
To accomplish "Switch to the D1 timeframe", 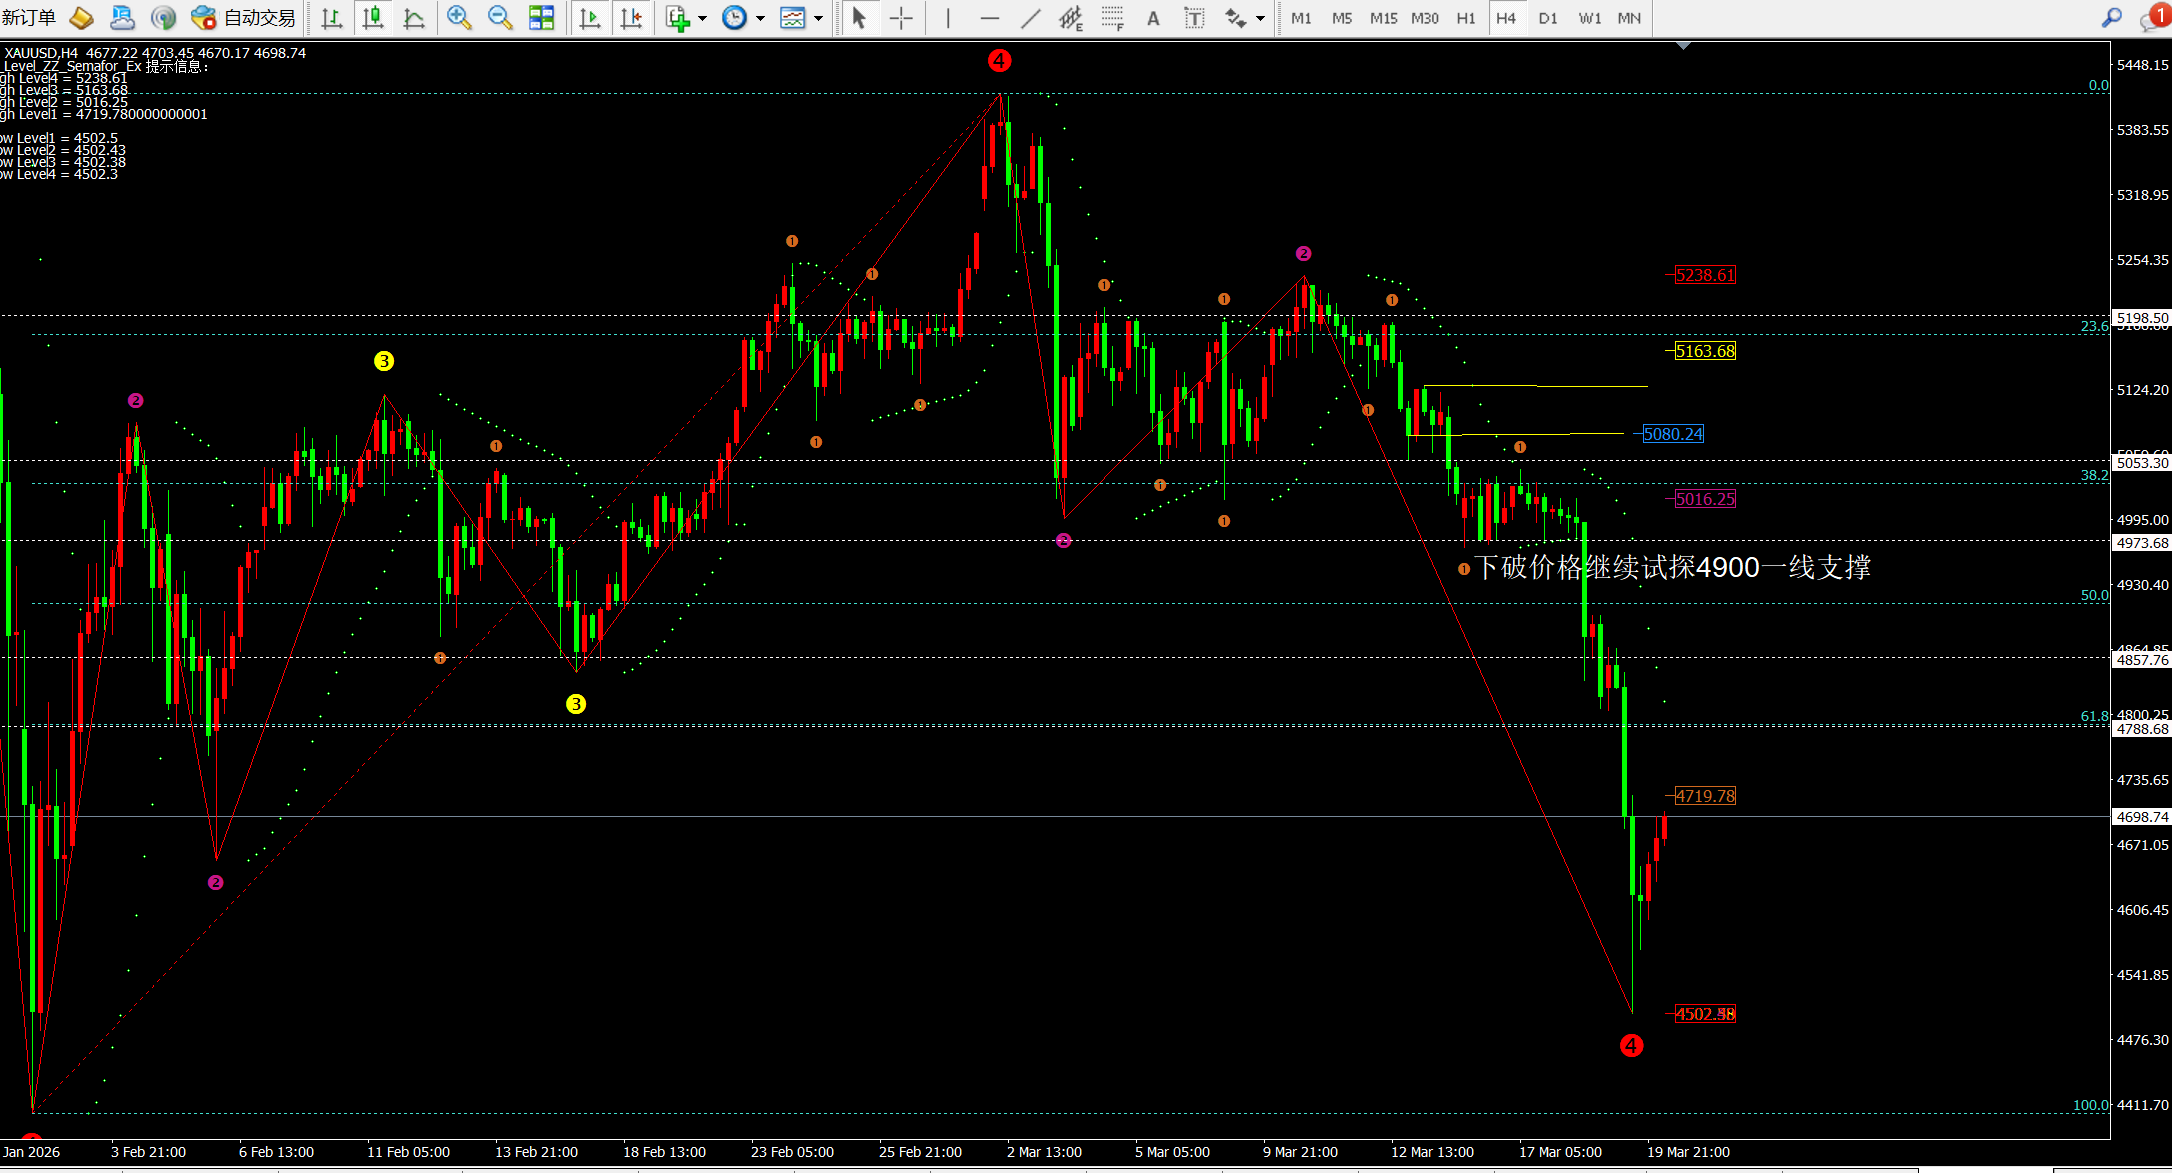I will click(1547, 18).
